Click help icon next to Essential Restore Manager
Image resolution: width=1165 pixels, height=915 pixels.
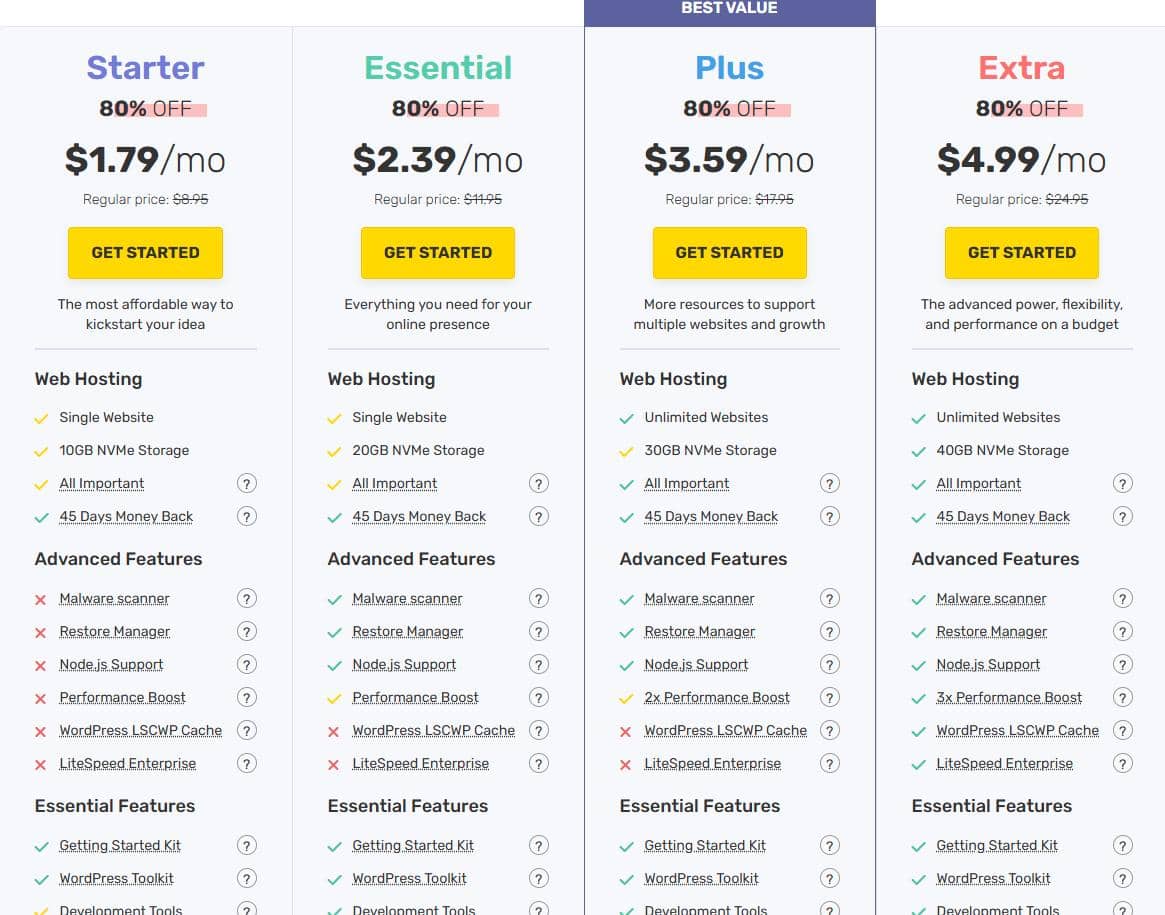point(539,632)
